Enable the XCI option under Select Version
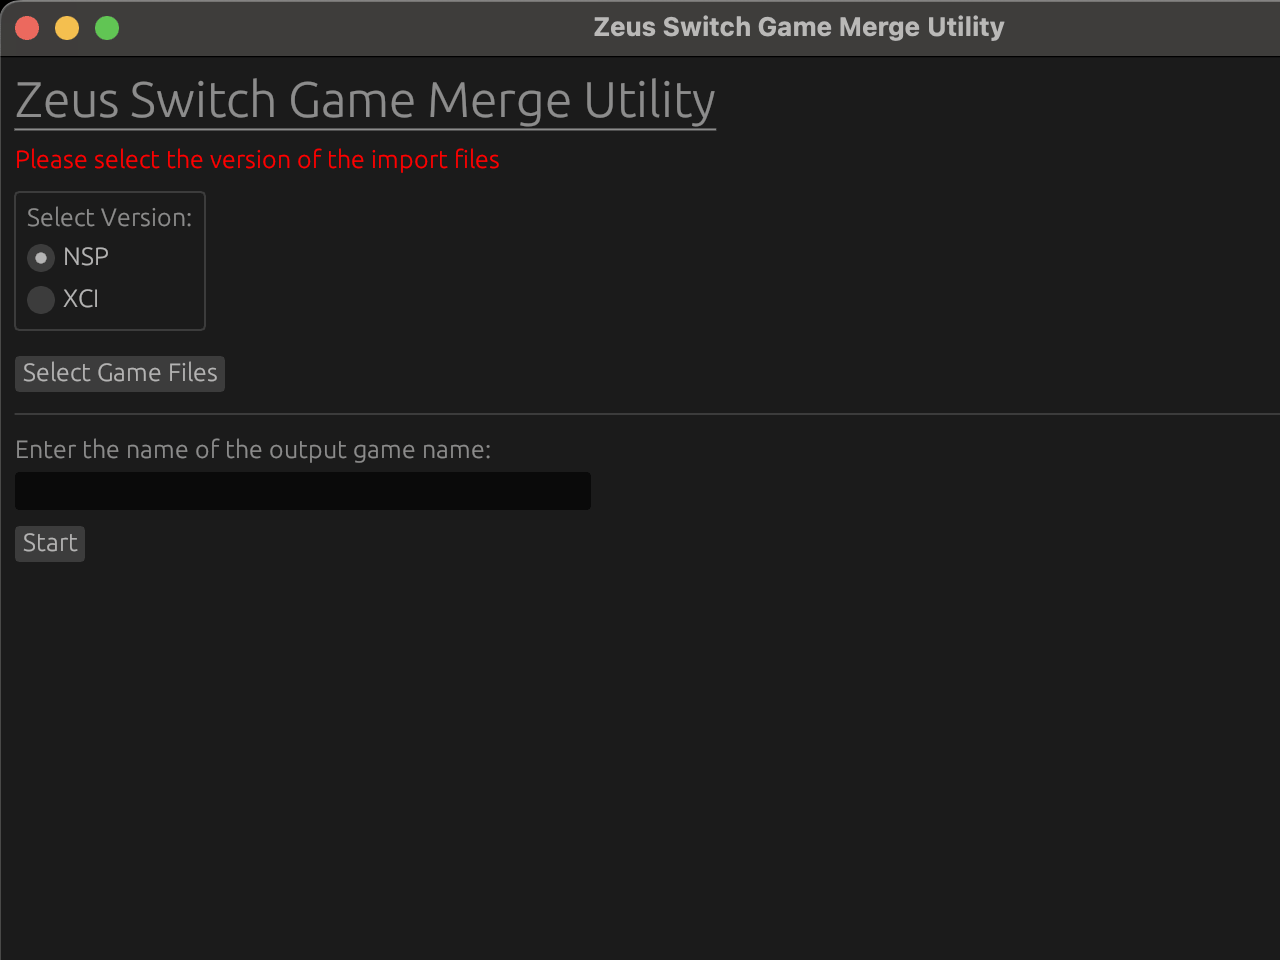 click(x=40, y=299)
